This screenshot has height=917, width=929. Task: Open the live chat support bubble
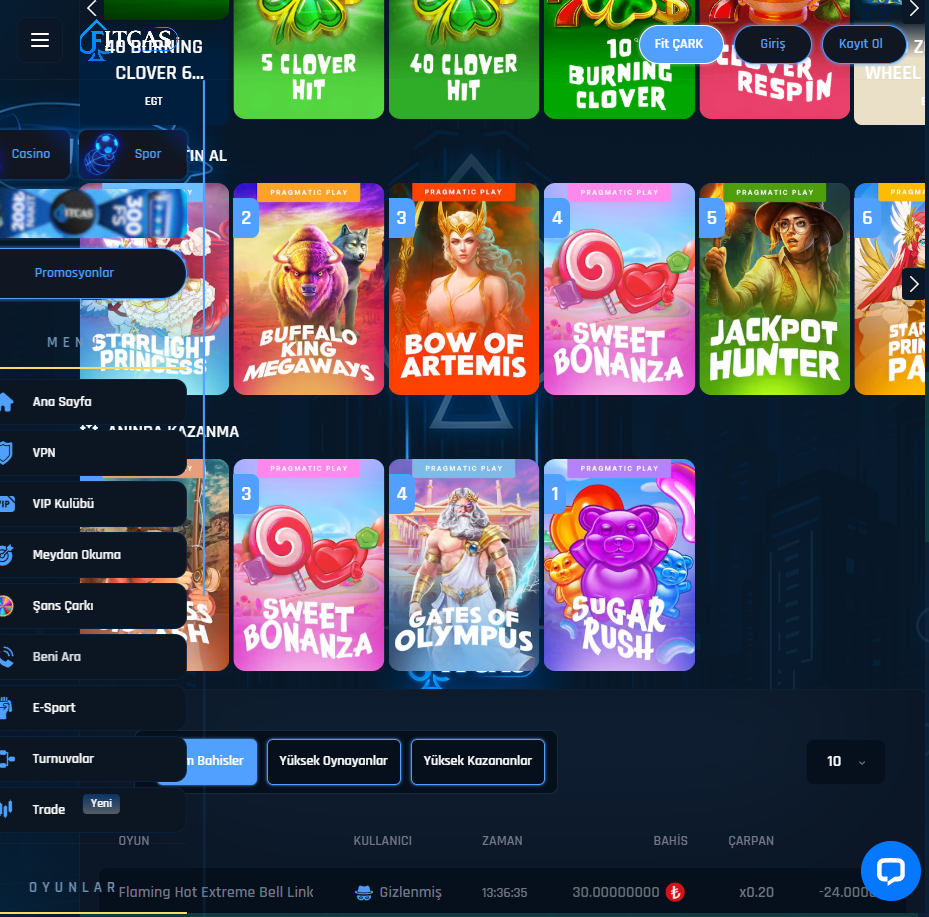(890, 871)
